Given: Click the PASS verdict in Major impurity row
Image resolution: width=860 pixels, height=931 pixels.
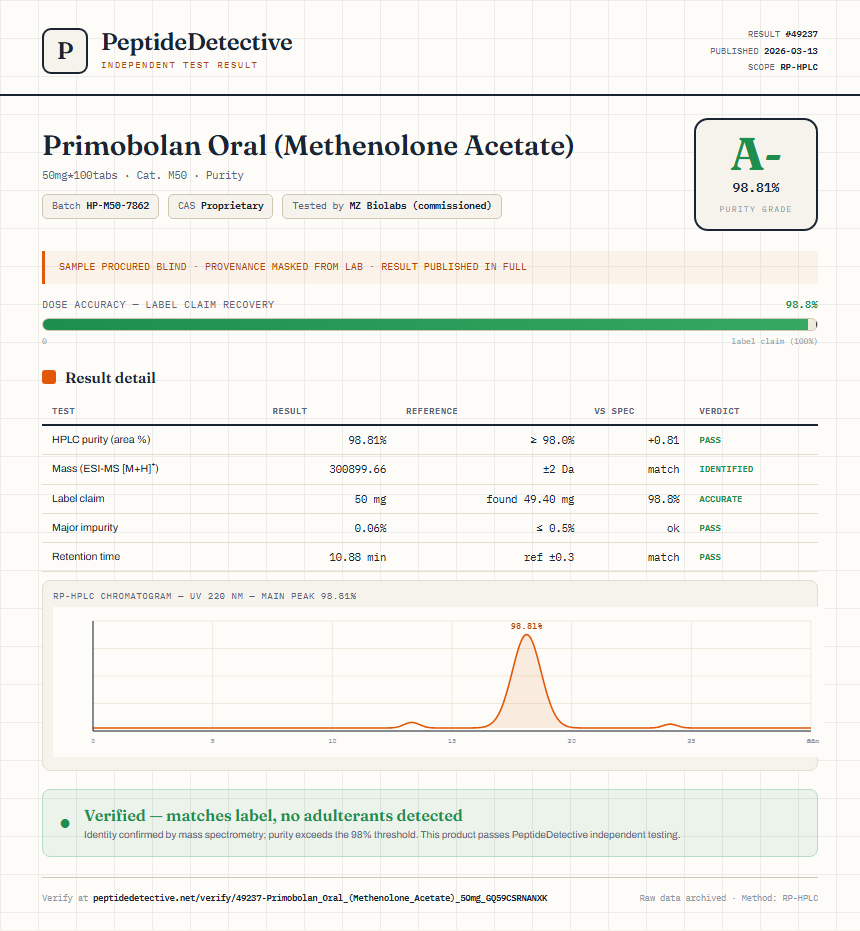Looking at the screenshot, I should click(710, 528).
